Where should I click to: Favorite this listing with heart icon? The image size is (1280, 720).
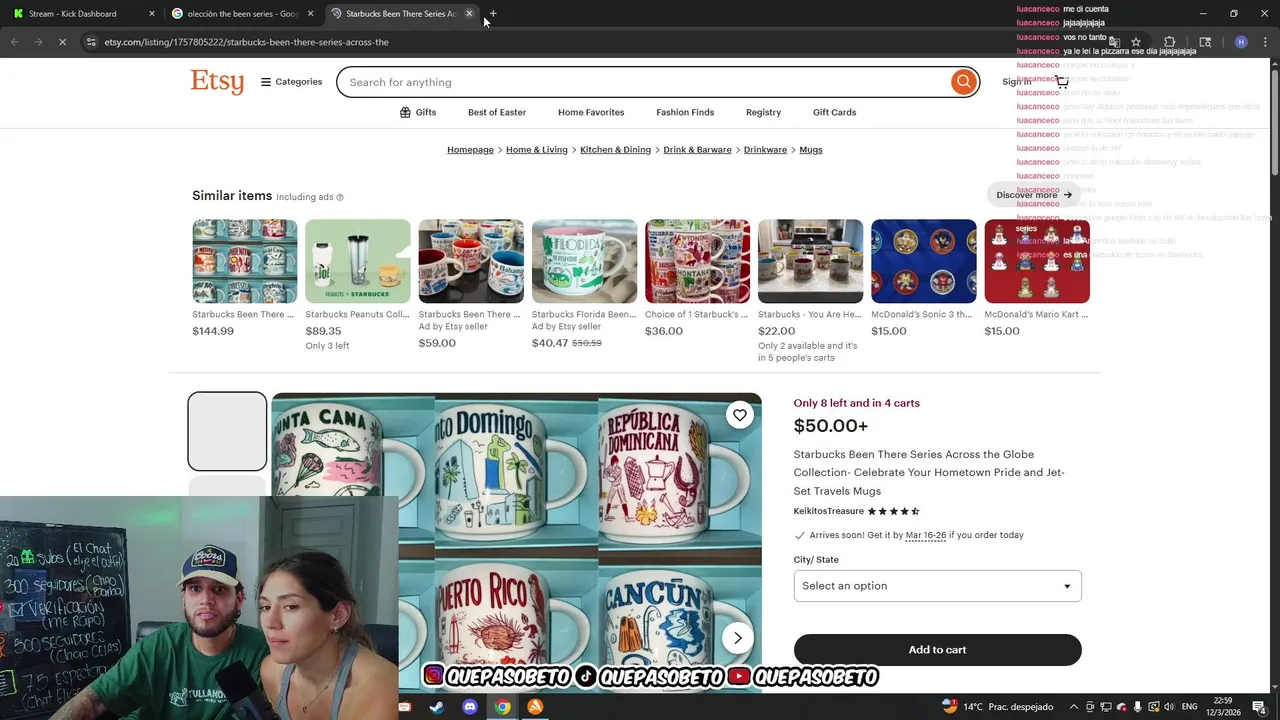(739, 415)
